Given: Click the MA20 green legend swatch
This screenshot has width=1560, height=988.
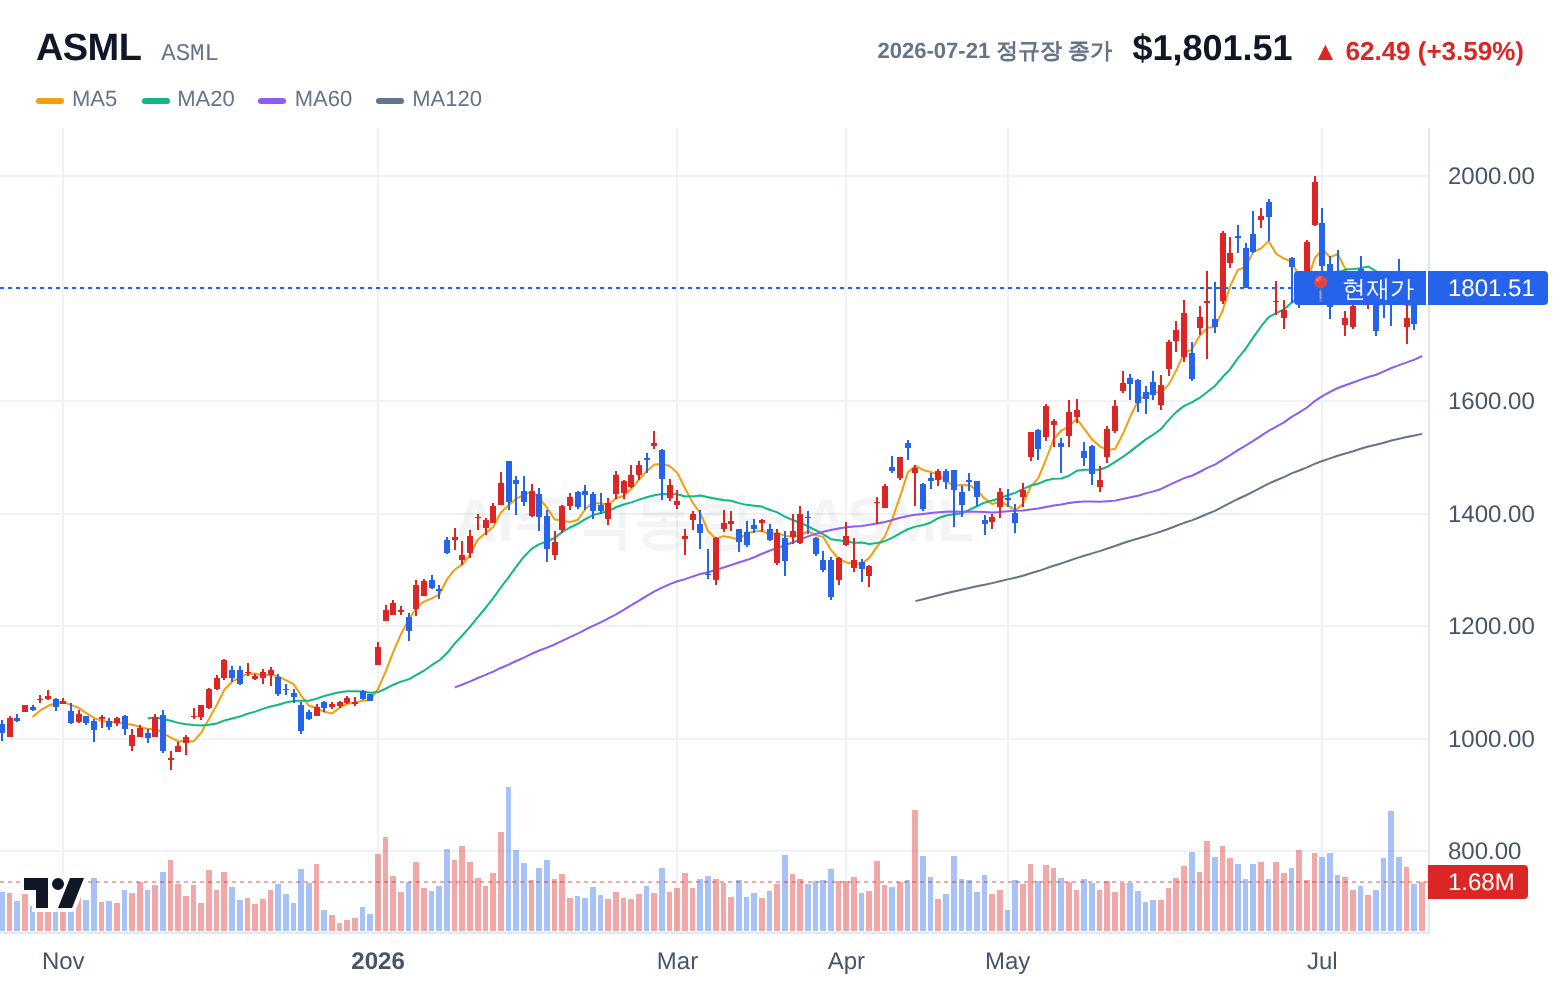Looking at the screenshot, I should coord(156,100).
